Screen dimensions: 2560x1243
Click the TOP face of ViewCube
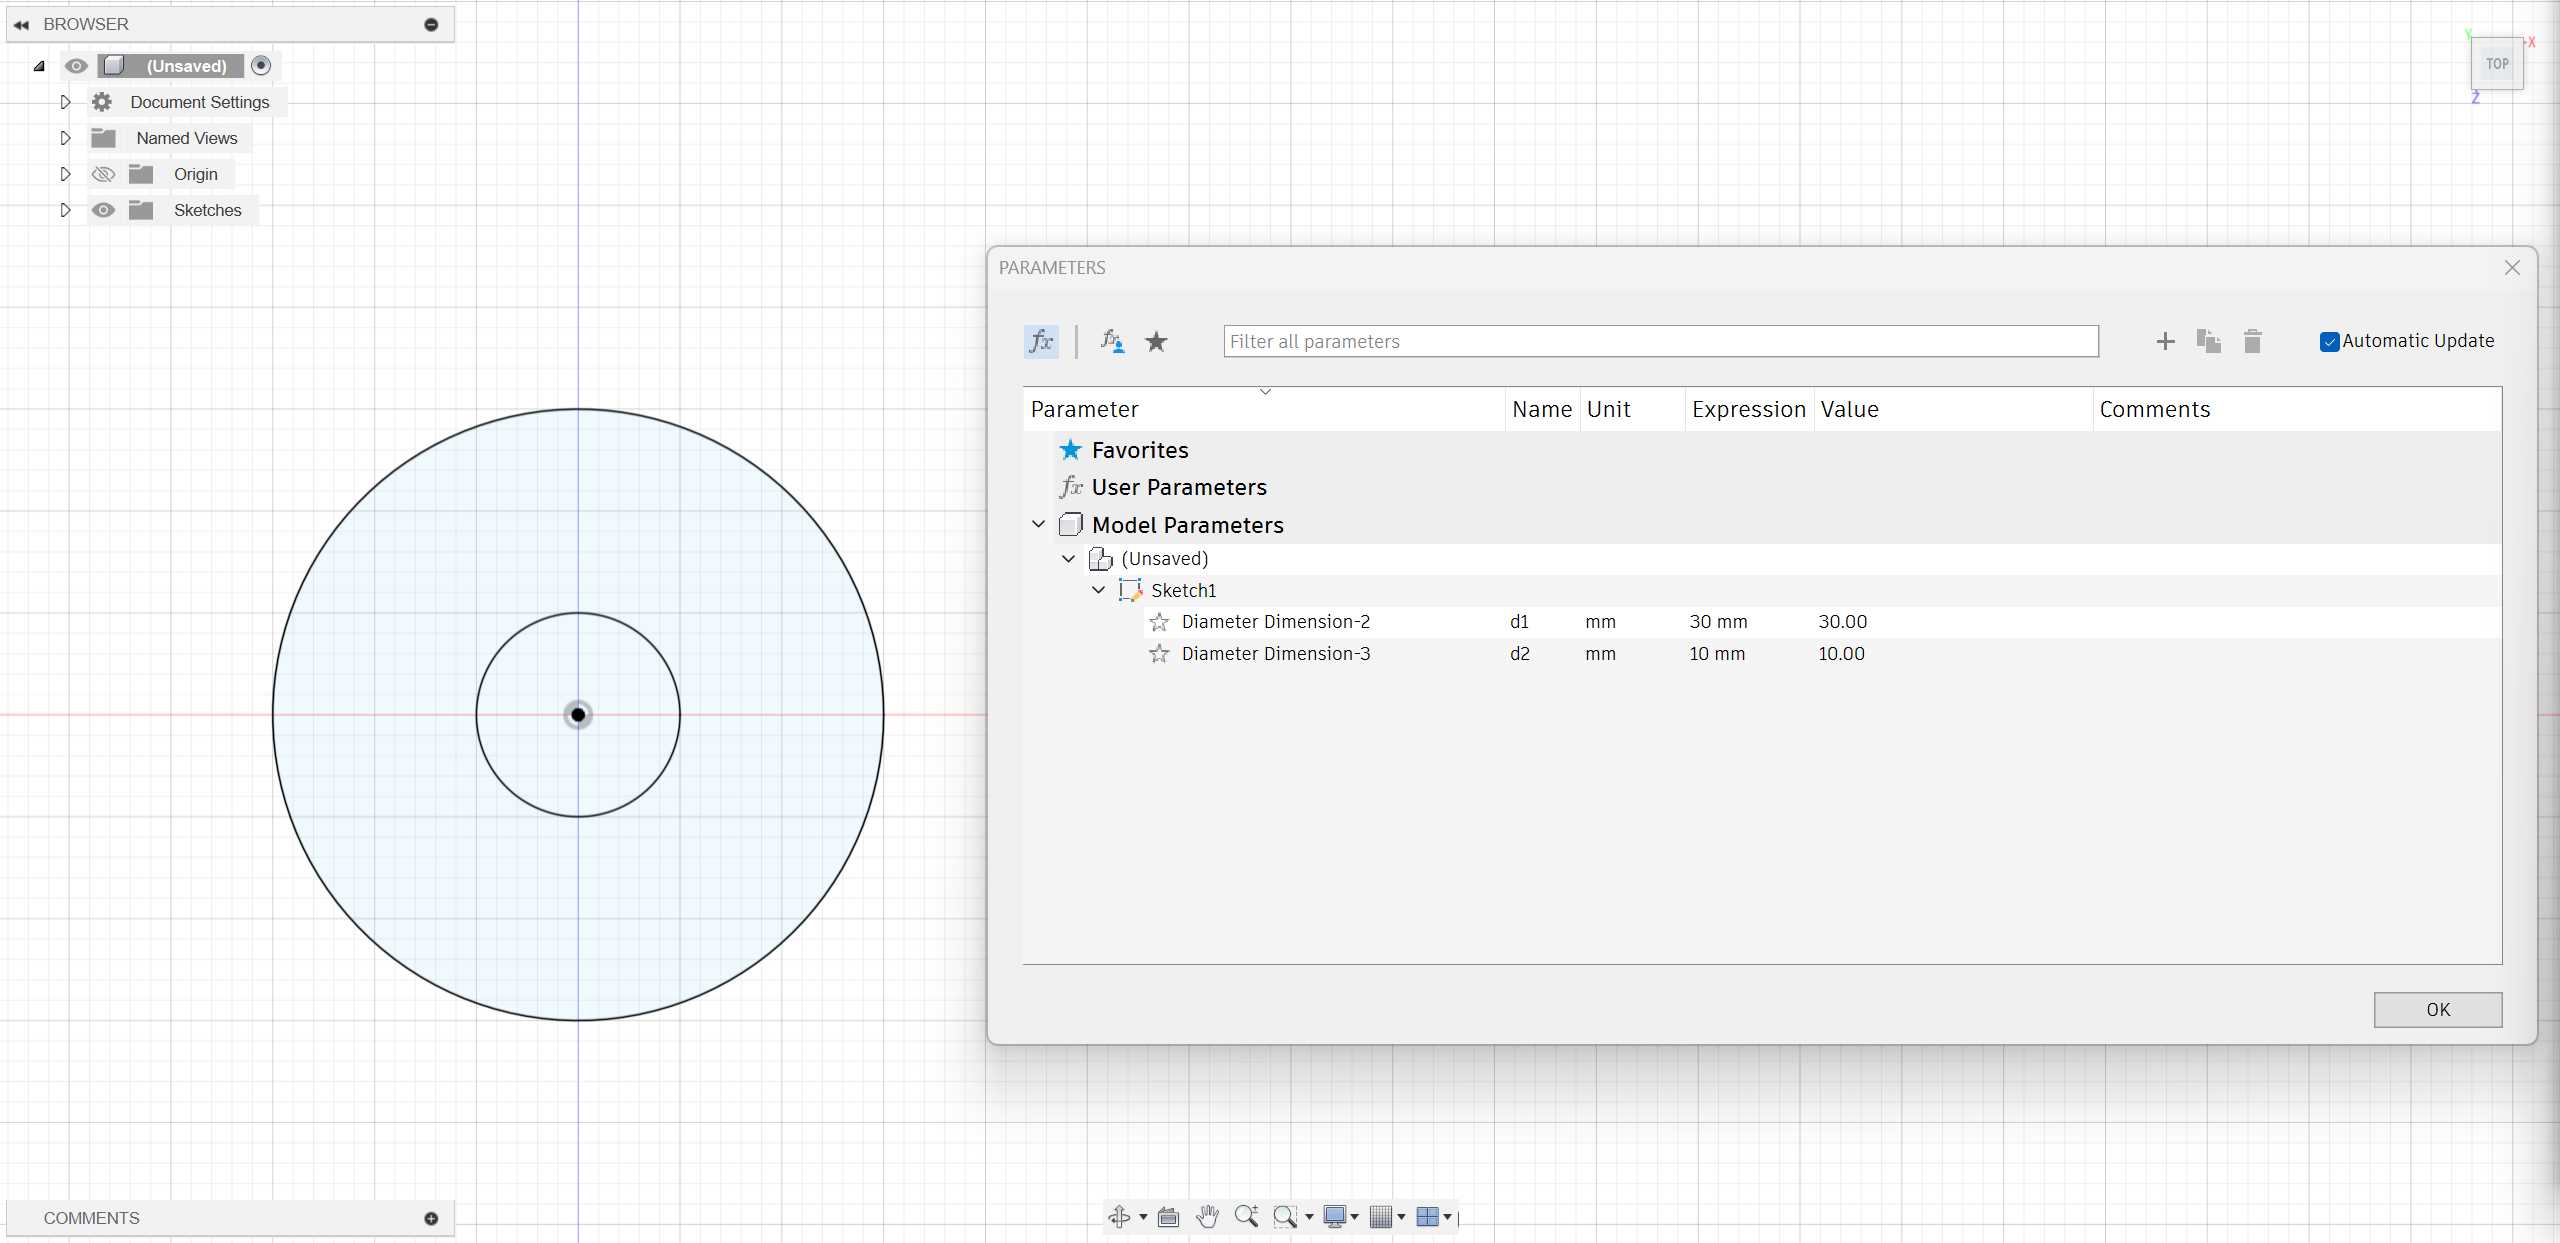(2497, 64)
